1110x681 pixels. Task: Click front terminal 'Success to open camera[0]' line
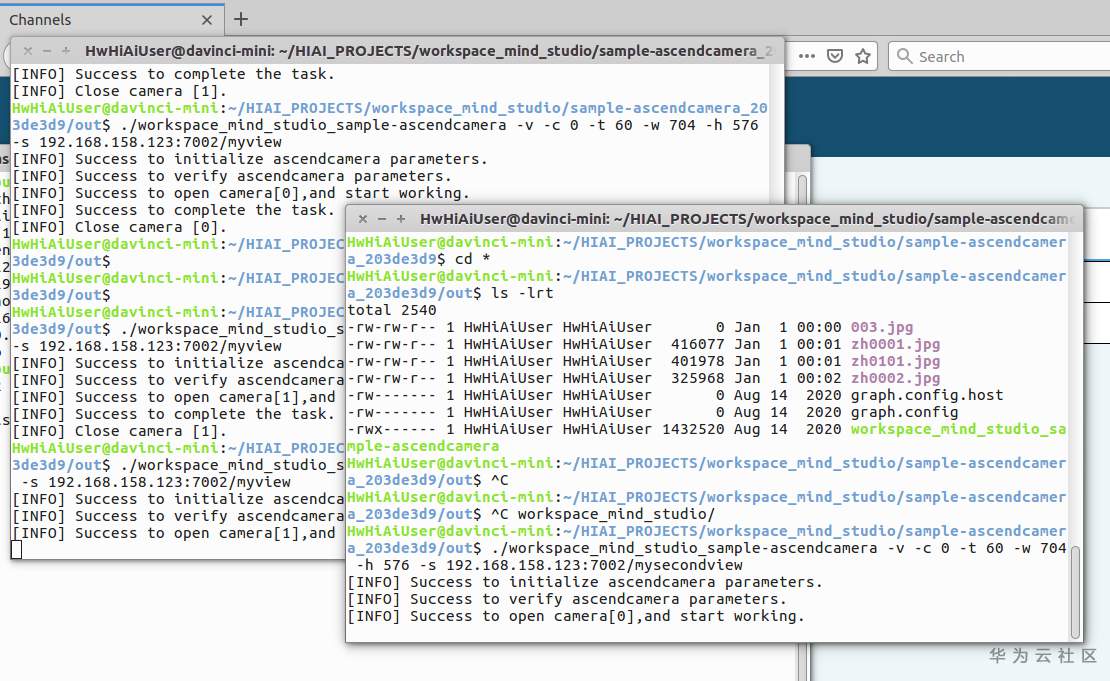point(576,617)
